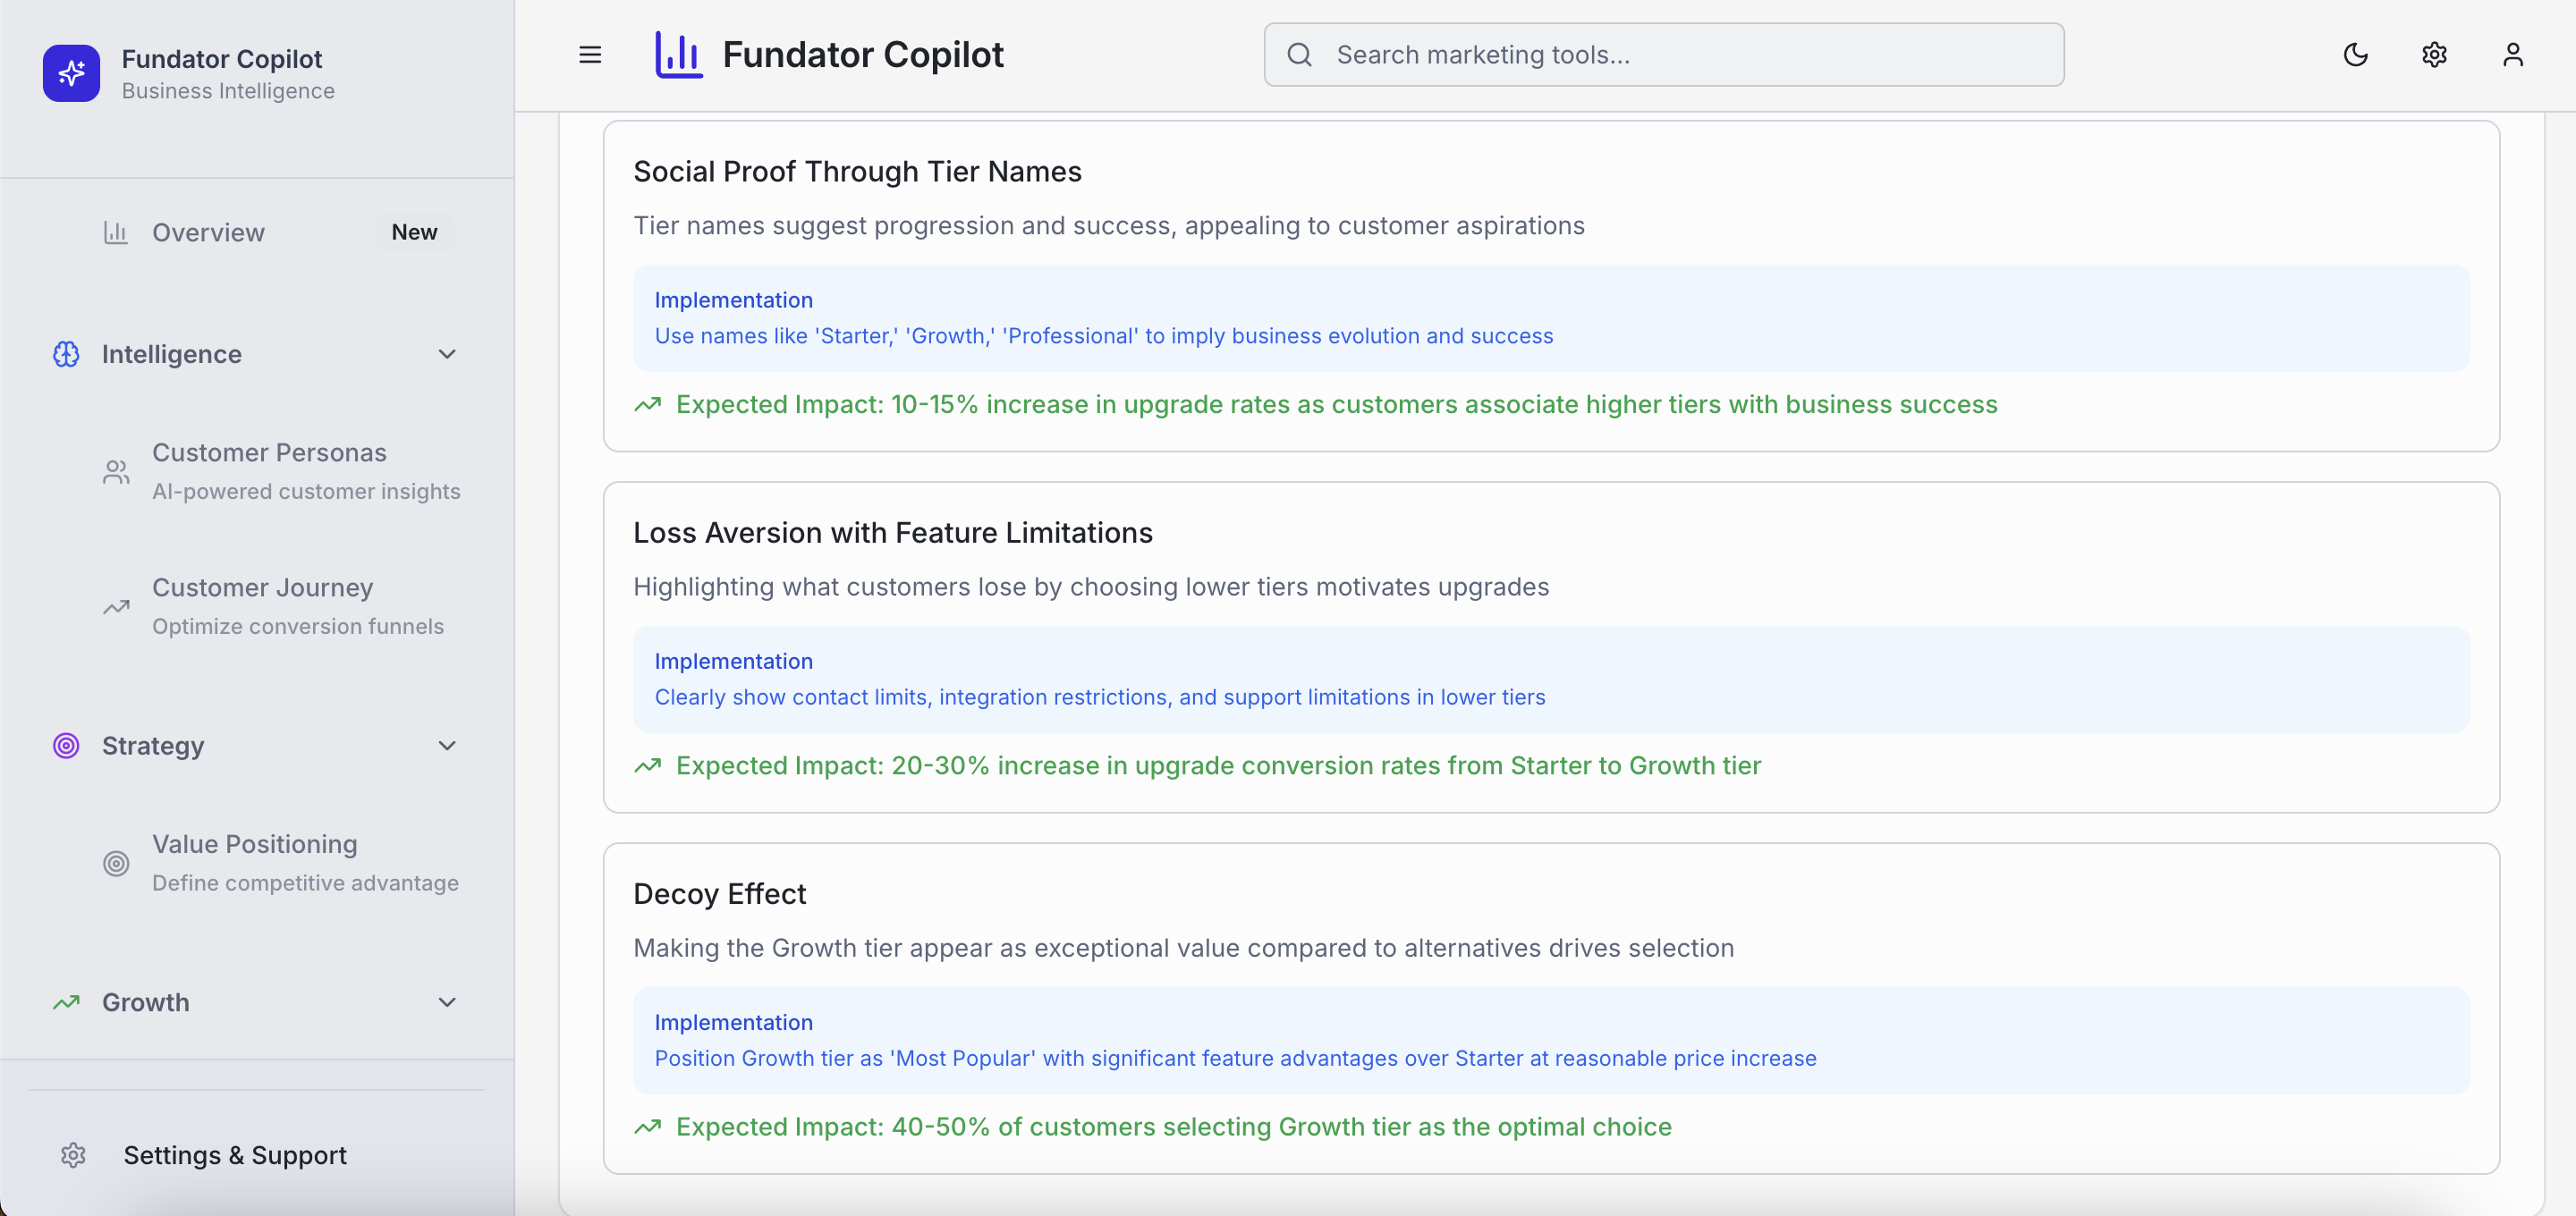Click the Fundator Copilot sparkle logo

71,73
